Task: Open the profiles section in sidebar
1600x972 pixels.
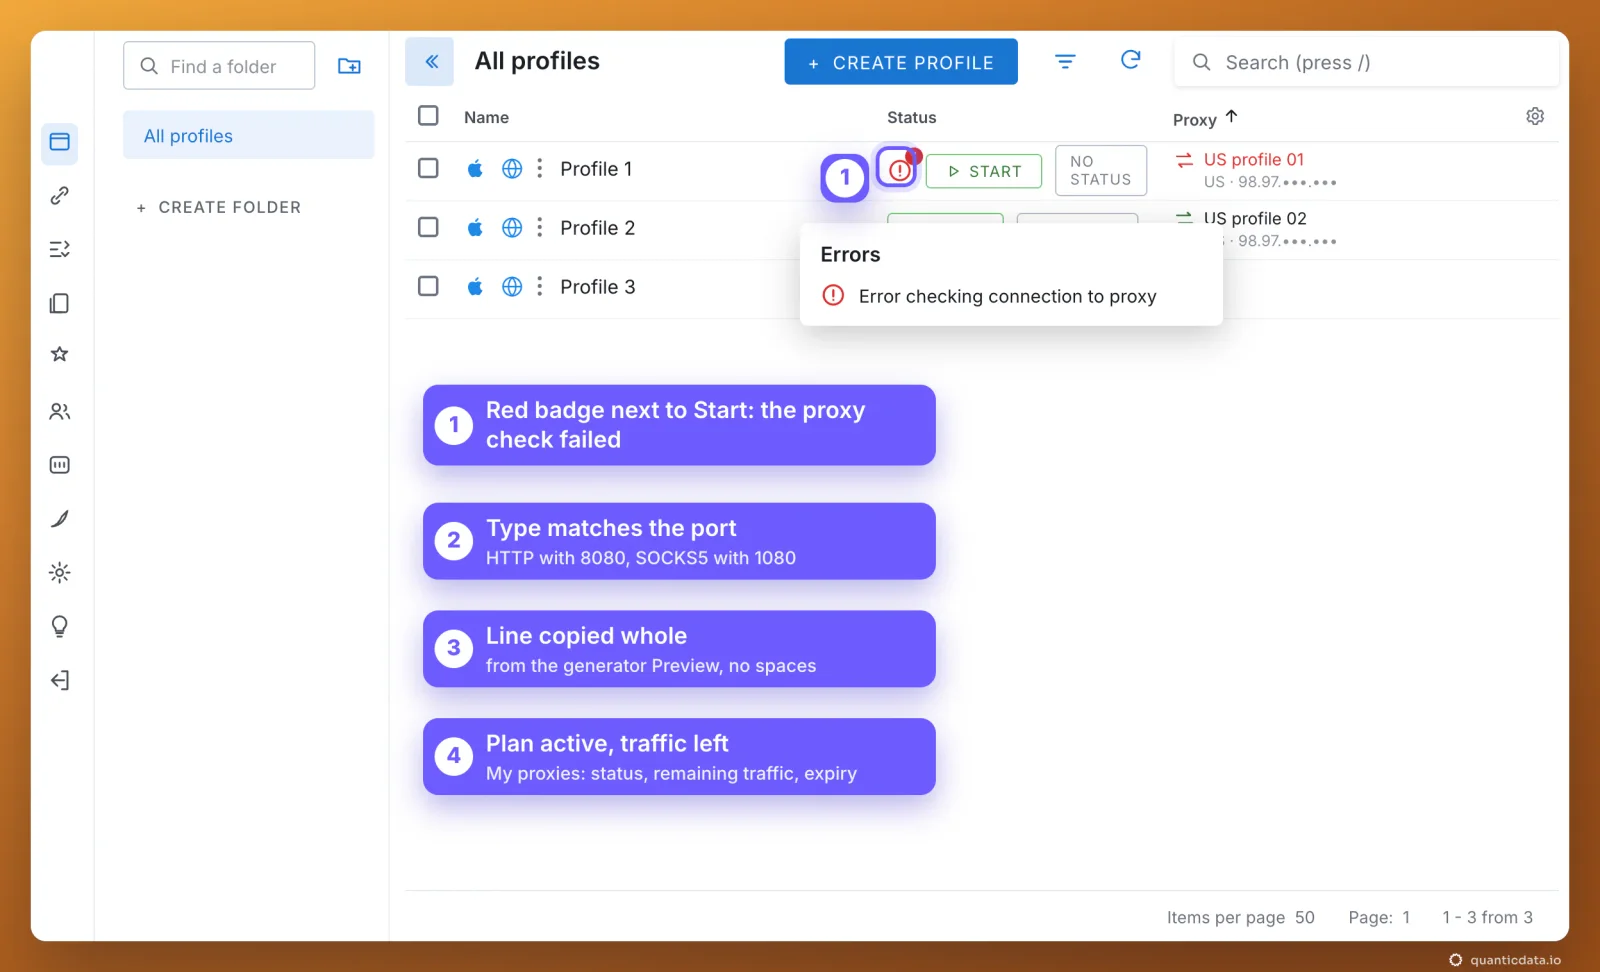Action: [x=60, y=142]
